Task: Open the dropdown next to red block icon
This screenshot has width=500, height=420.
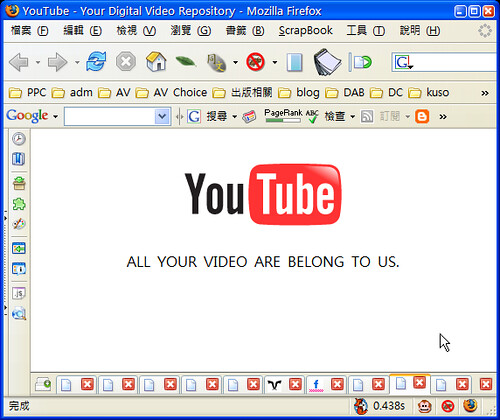Action: [275, 62]
